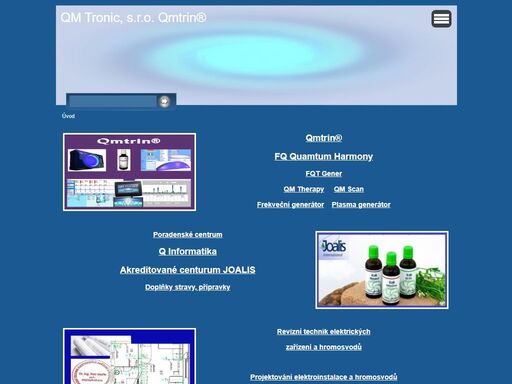The height and width of the screenshot is (384, 512).
Task: Open the Qmtrin® link
Action: pos(324,138)
